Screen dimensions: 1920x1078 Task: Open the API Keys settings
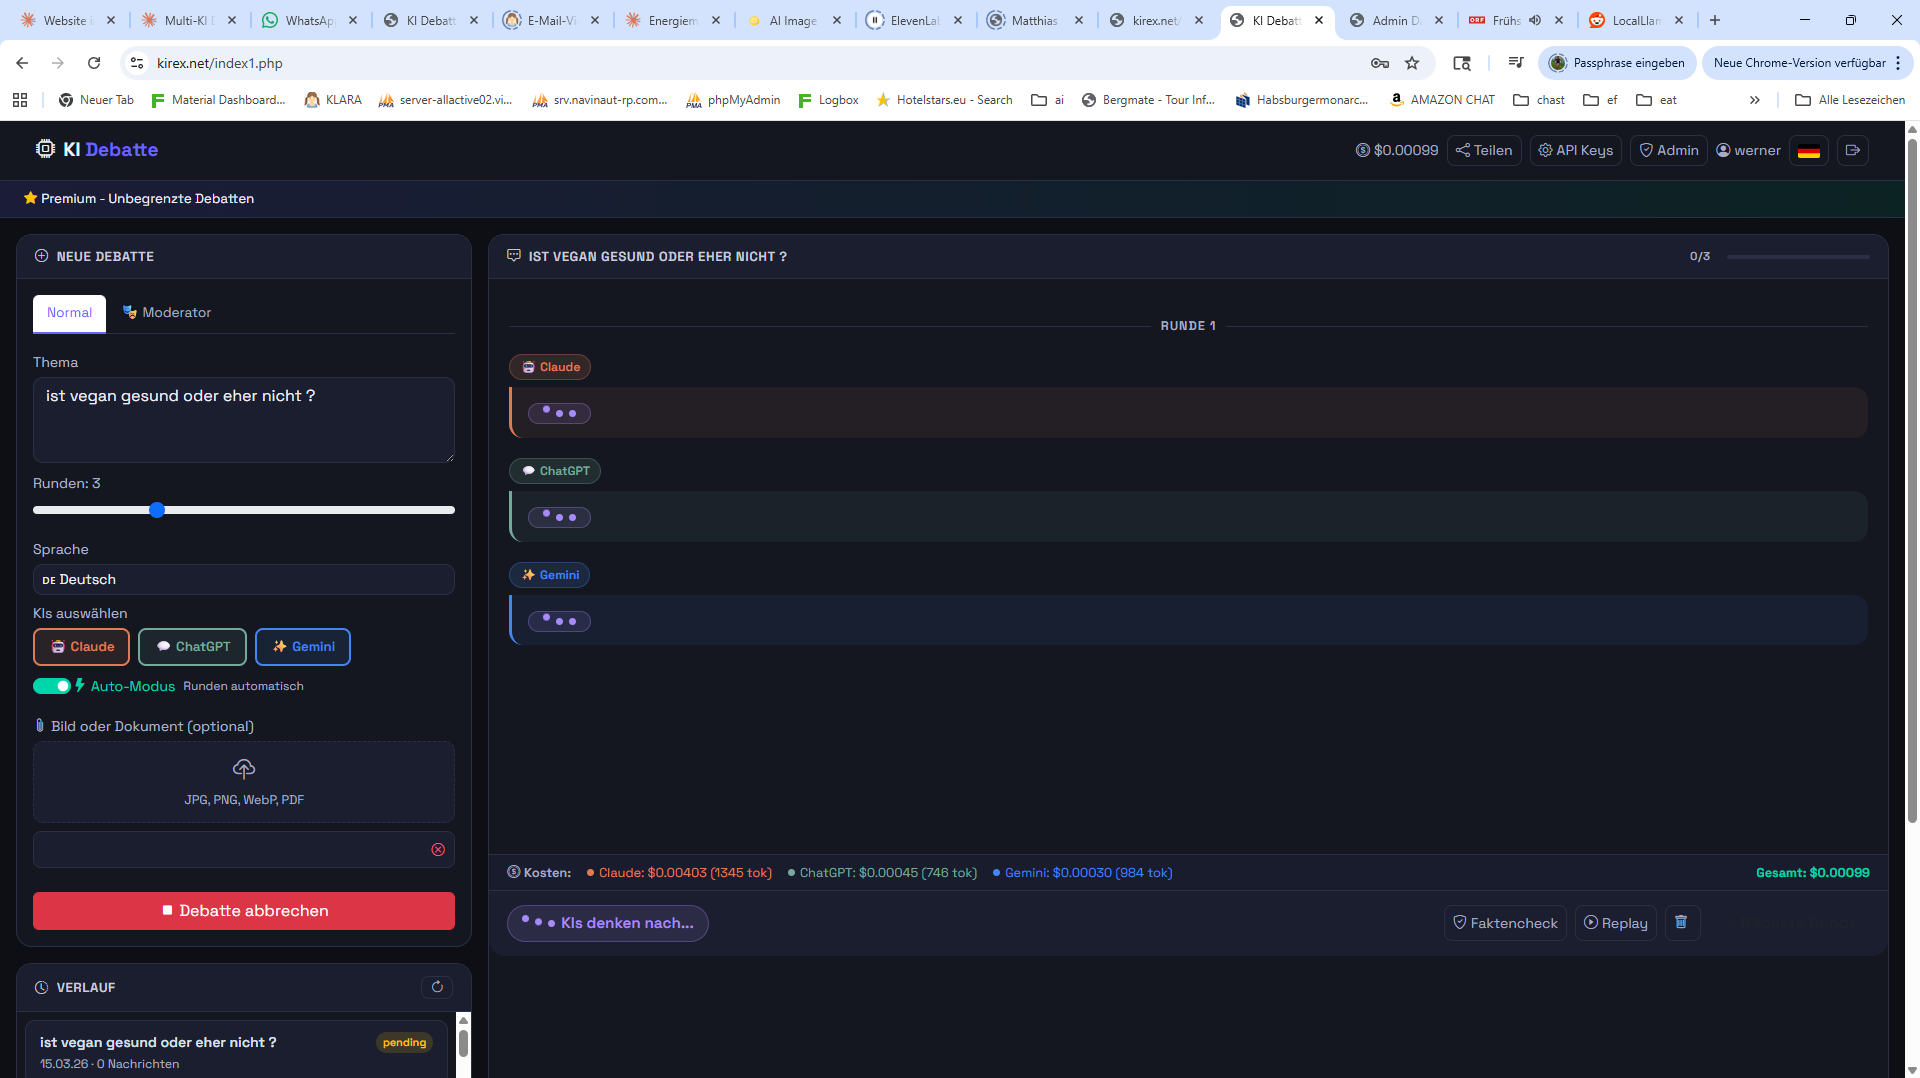(1576, 150)
